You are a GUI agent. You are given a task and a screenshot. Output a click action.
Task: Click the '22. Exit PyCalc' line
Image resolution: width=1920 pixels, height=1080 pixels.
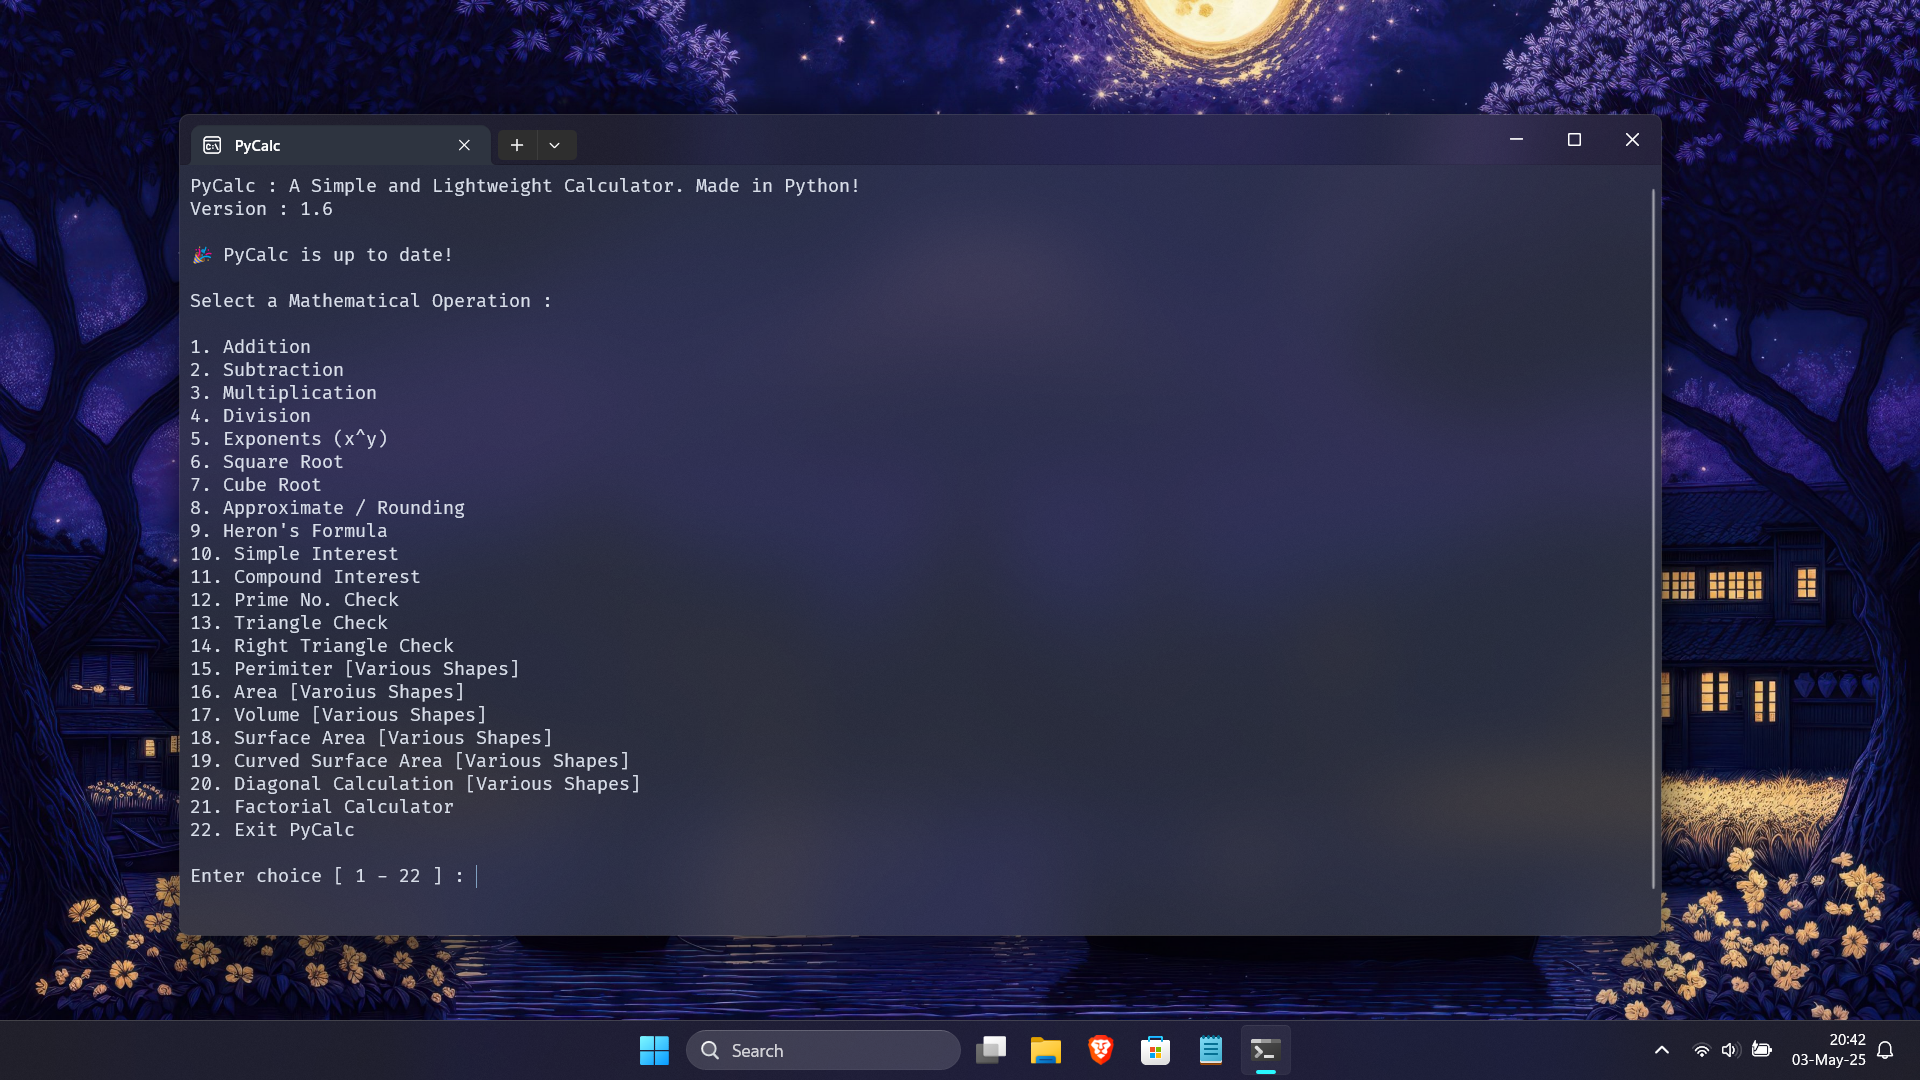pyautogui.click(x=272, y=830)
